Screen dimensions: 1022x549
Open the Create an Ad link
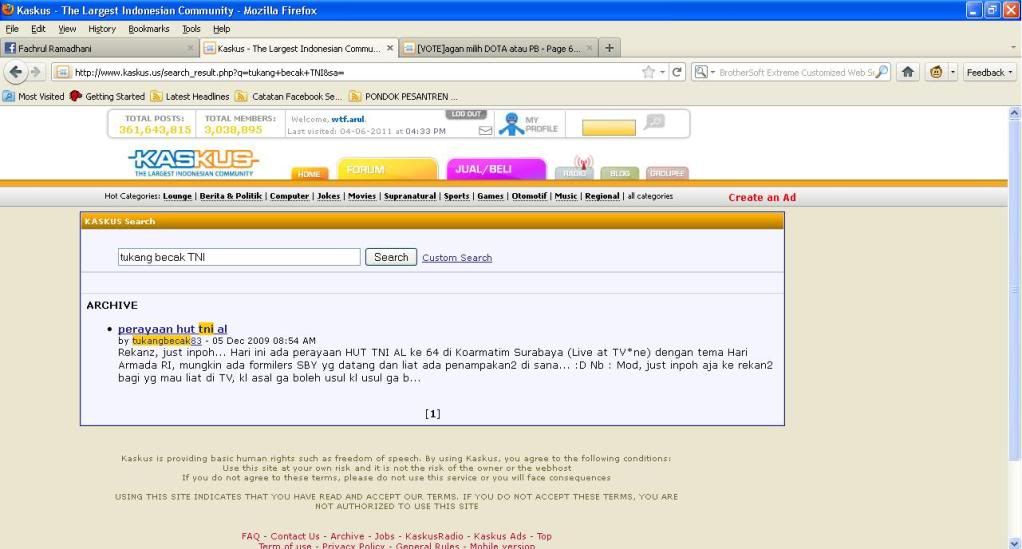762,197
